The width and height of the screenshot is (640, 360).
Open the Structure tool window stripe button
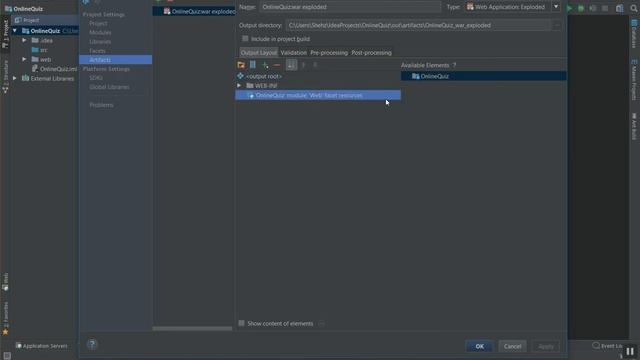[5, 77]
